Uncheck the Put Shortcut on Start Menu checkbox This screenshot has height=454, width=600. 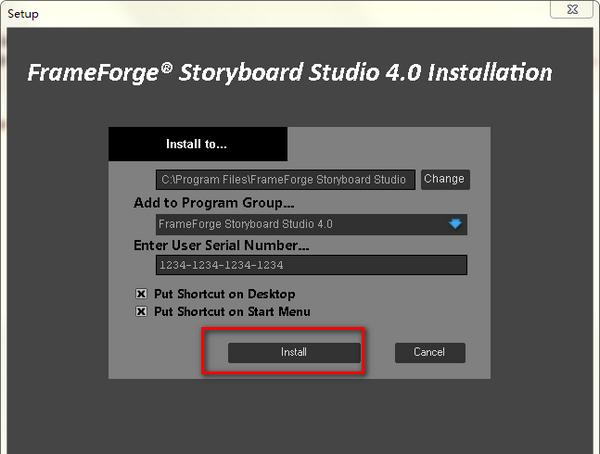click(141, 312)
